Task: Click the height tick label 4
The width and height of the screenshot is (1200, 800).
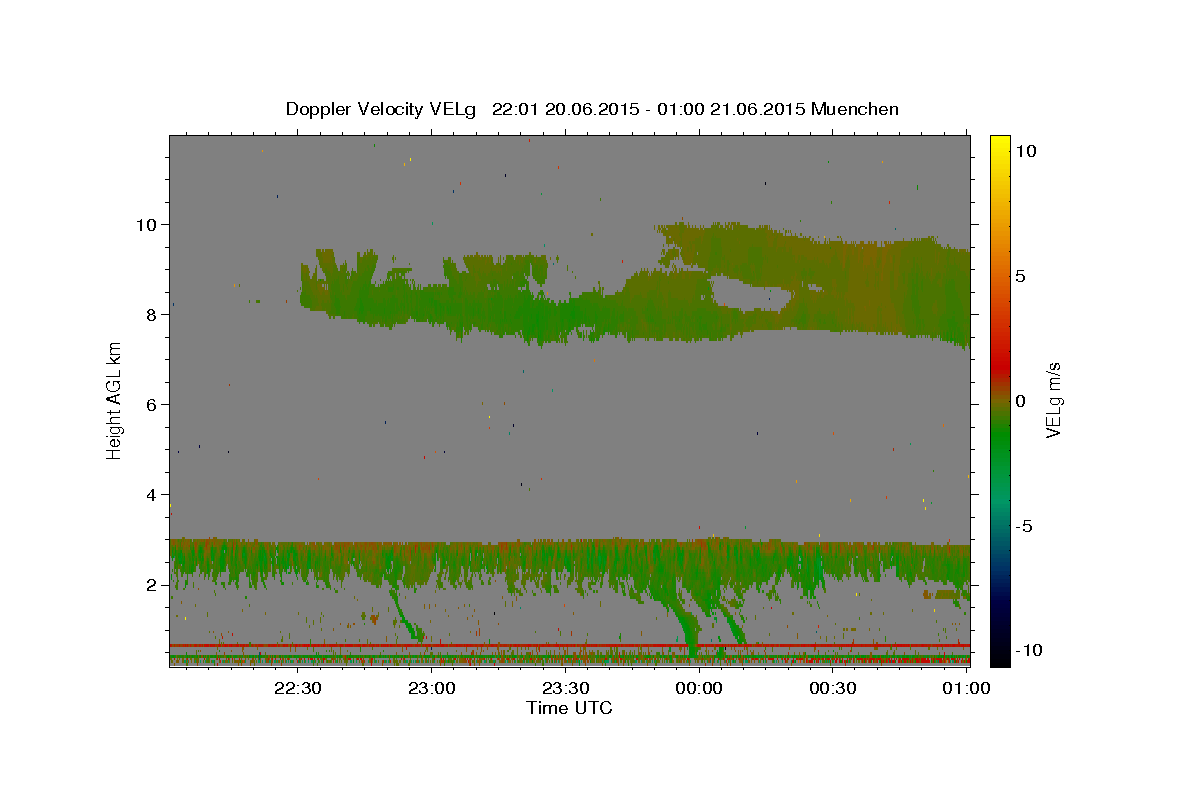Action: click(152, 494)
